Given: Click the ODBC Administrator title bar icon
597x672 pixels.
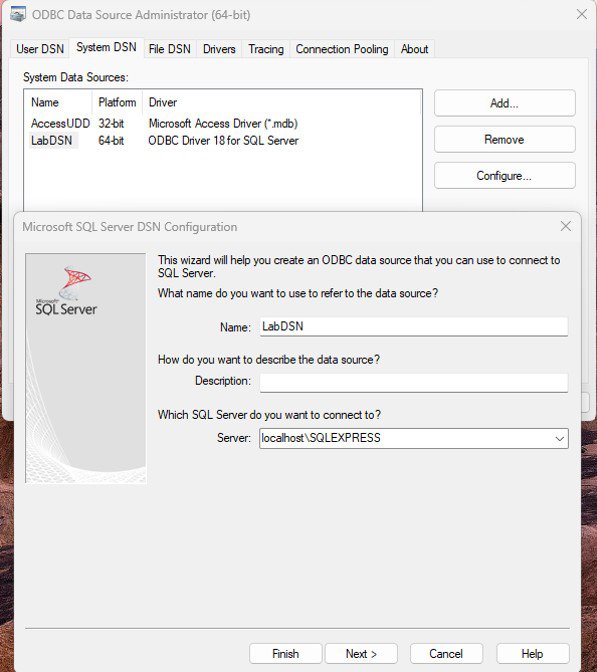Looking at the screenshot, I should pyautogui.click(x=18, y=14).
